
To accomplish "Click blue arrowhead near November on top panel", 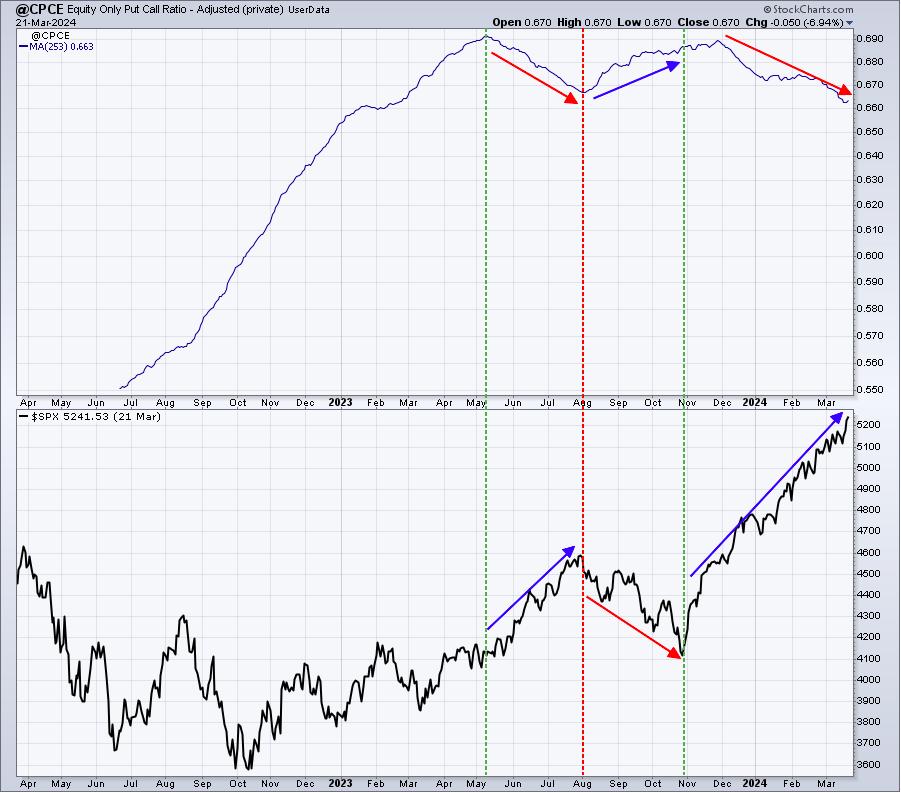I will (673, 66).
